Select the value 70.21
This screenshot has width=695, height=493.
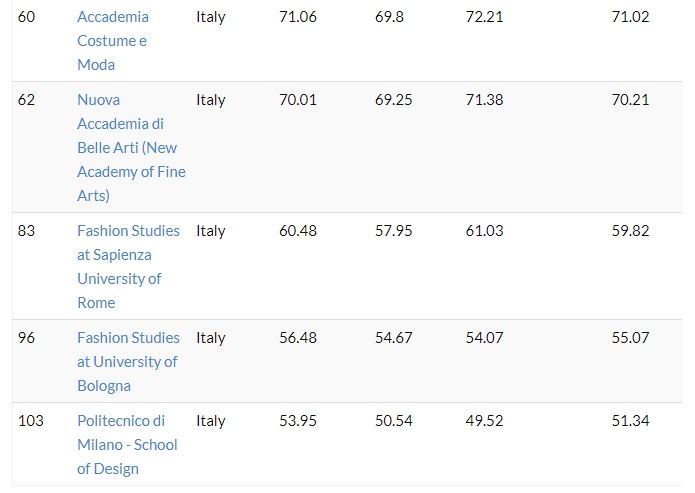tap(630, 100)
